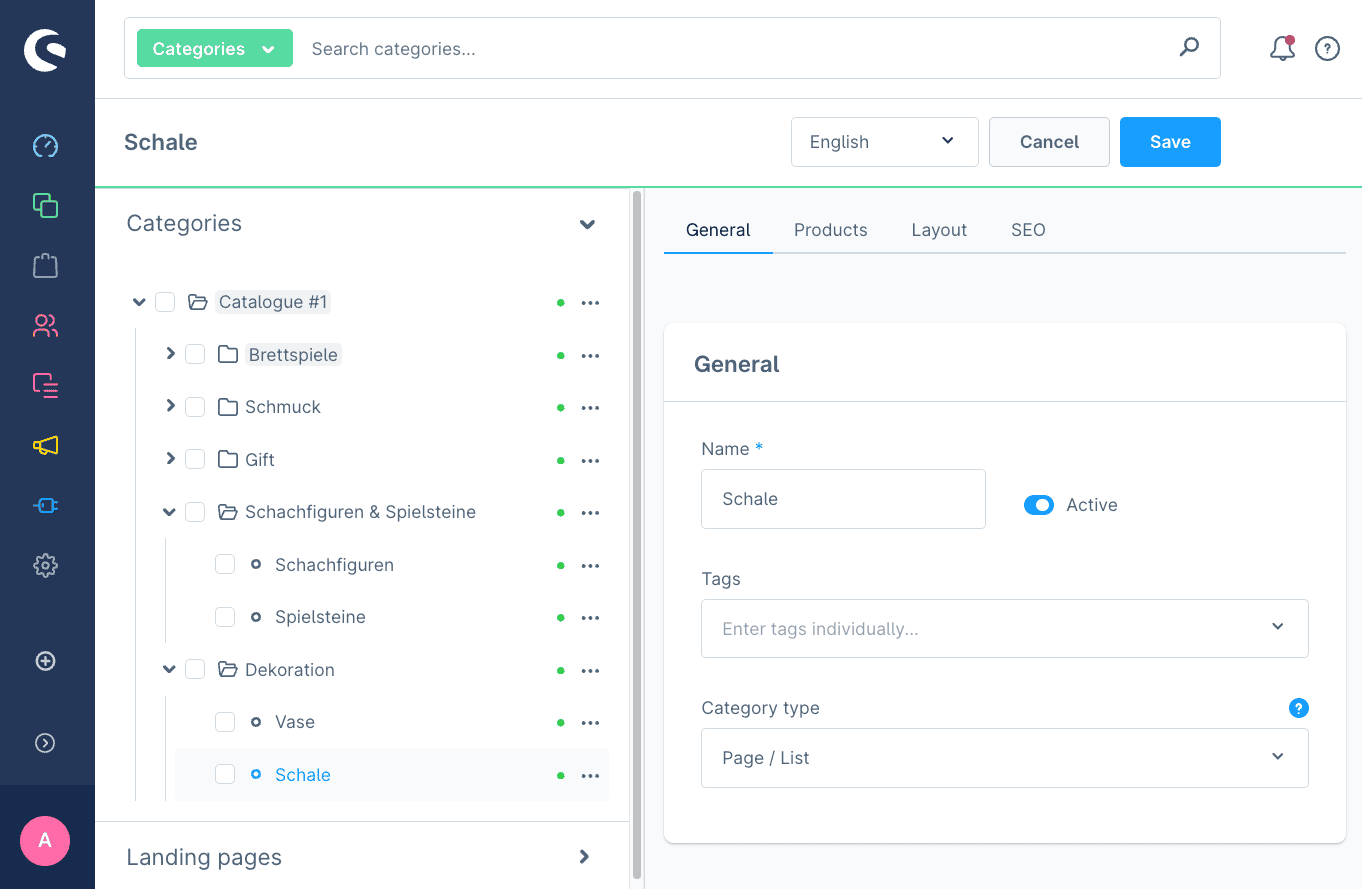Image resolution: width=1362 pixels, height=889 pixels.
Task: Click the plus circle icon in sidebar
Action: [45, 661]
